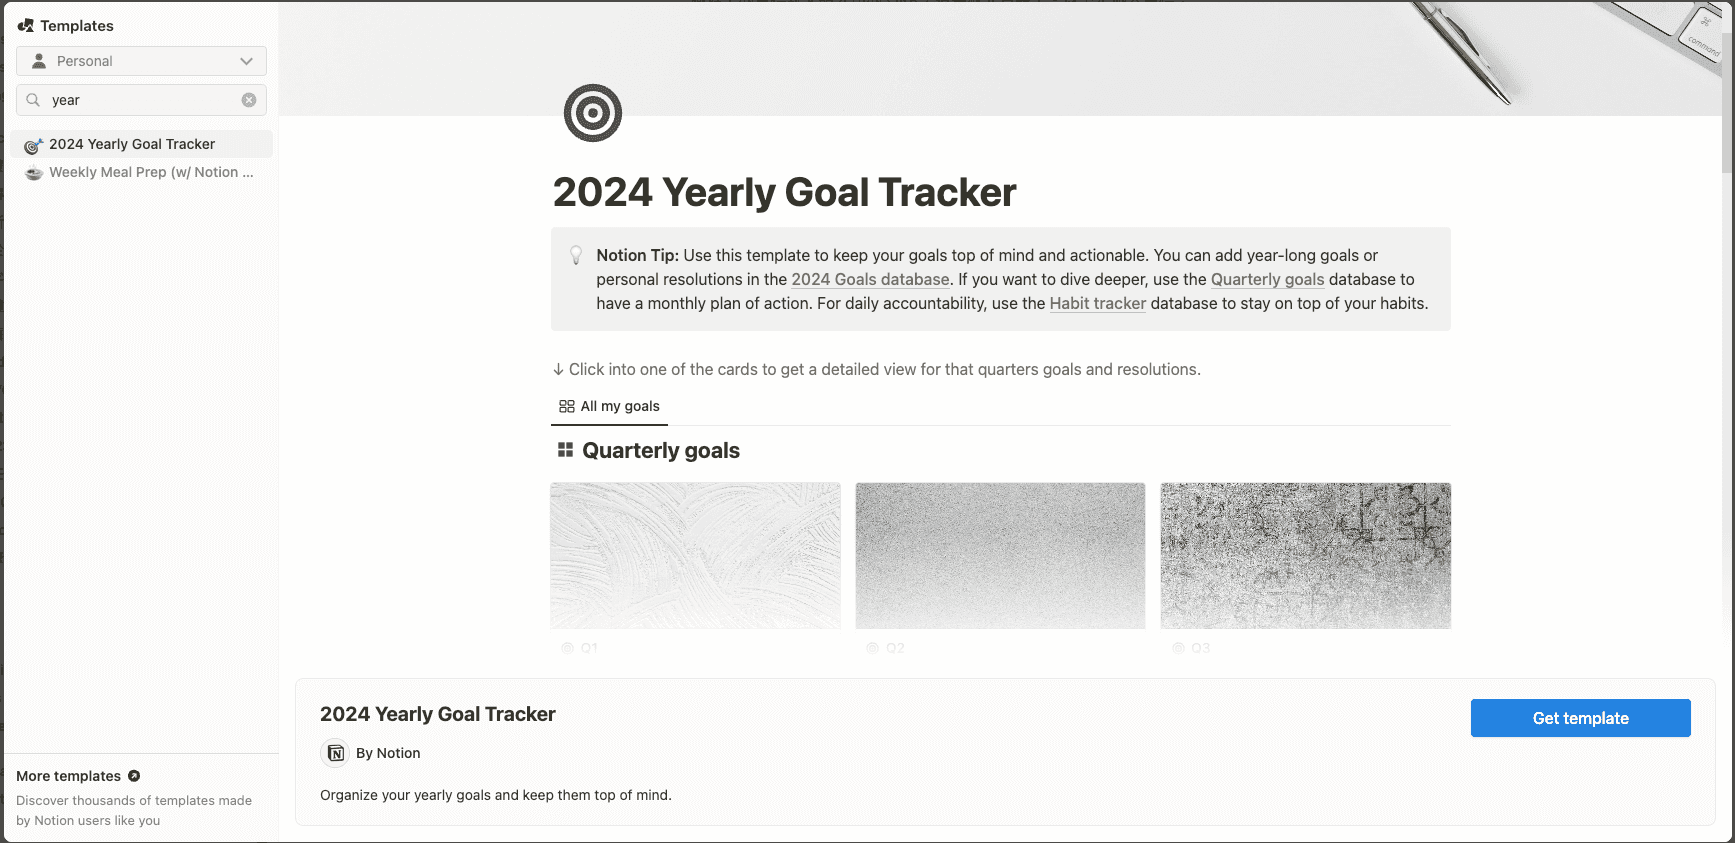
Task: Open the Q1 goals card thumbnail
Action: click(x=695, y=555)
